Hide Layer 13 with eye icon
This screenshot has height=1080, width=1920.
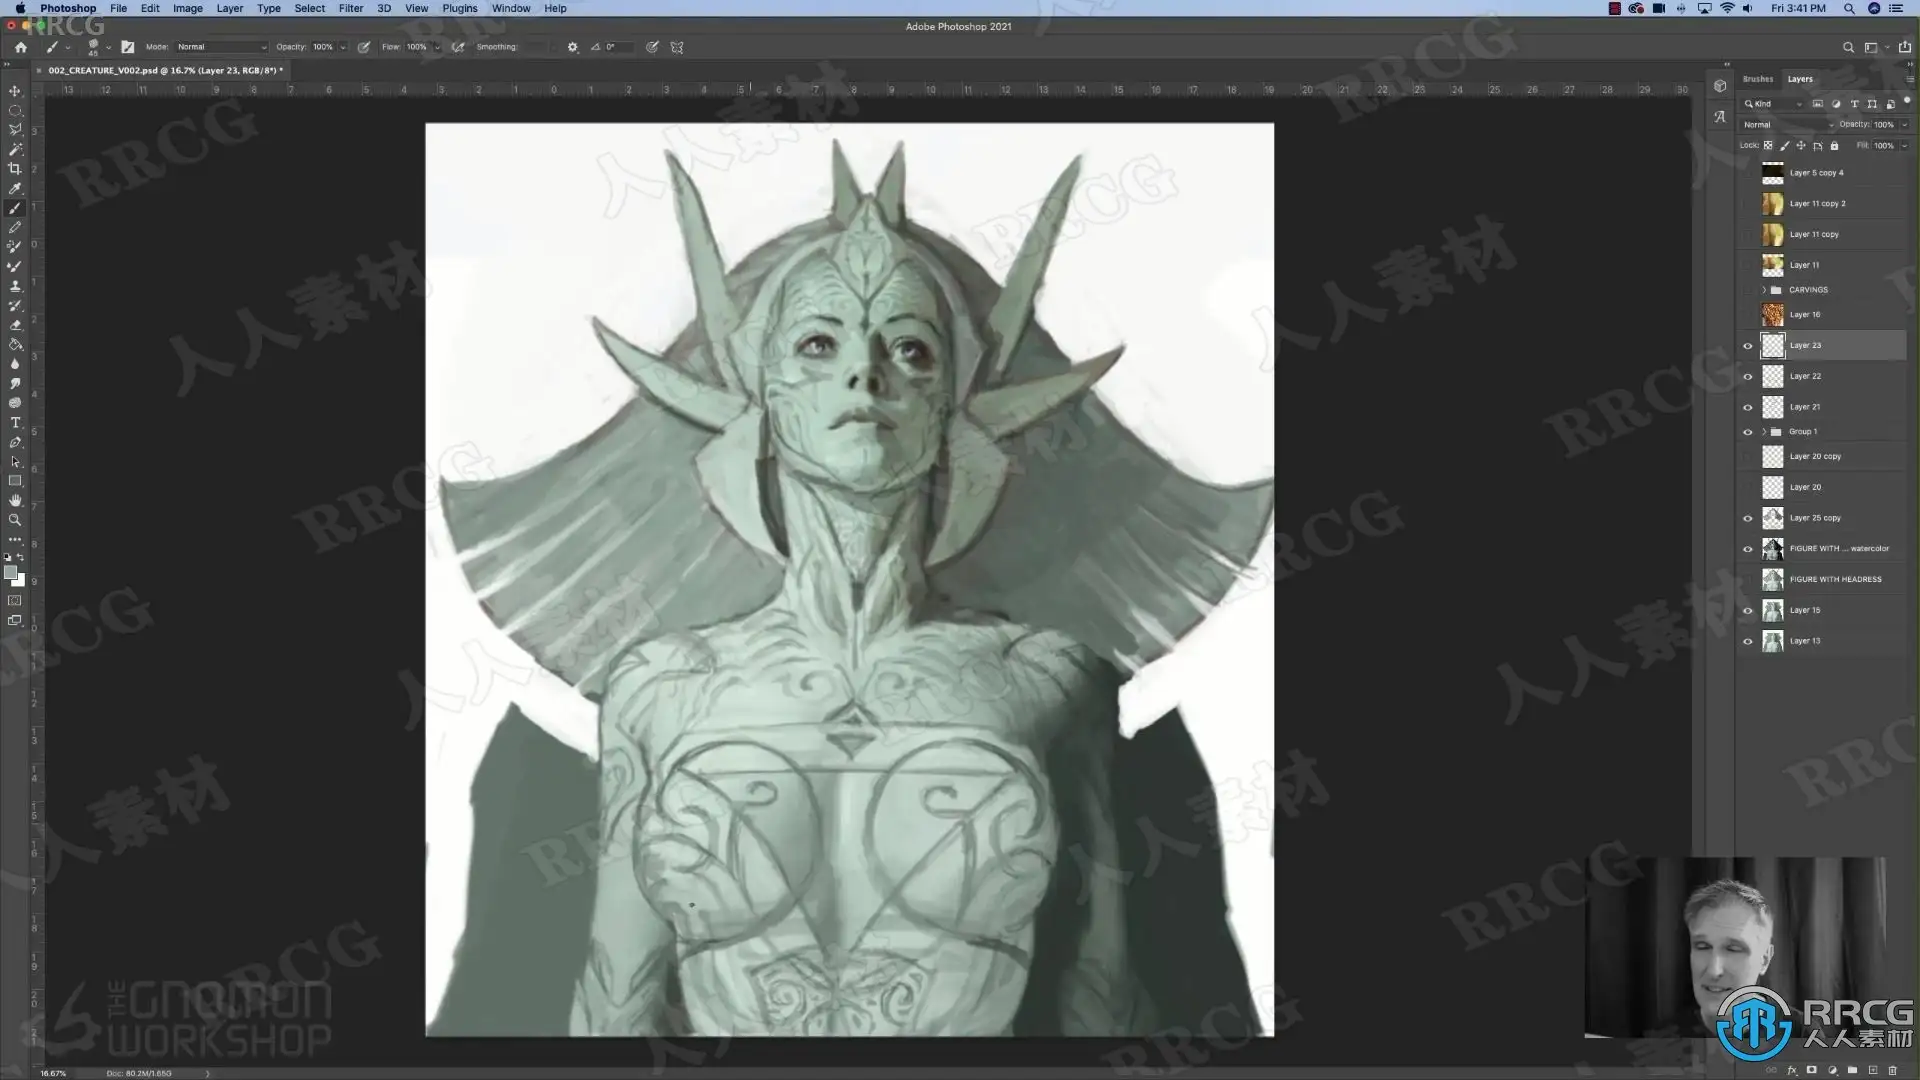(1748, 641)
